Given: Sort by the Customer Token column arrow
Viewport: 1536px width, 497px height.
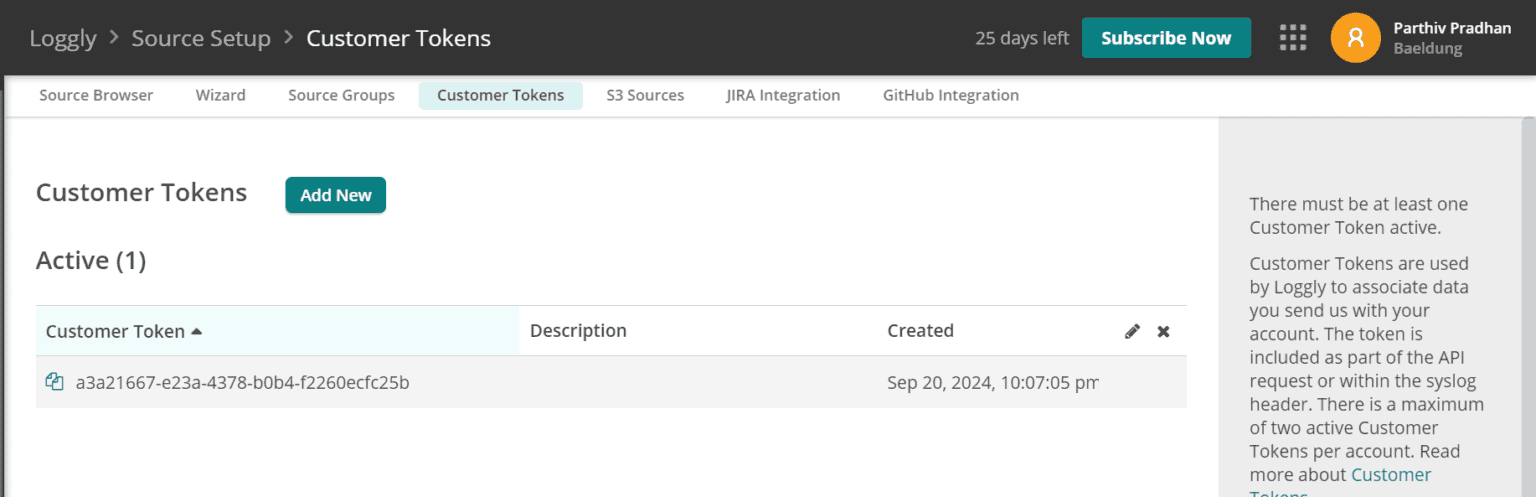Looking at the screenshot, I should click(x=196, y=331).
